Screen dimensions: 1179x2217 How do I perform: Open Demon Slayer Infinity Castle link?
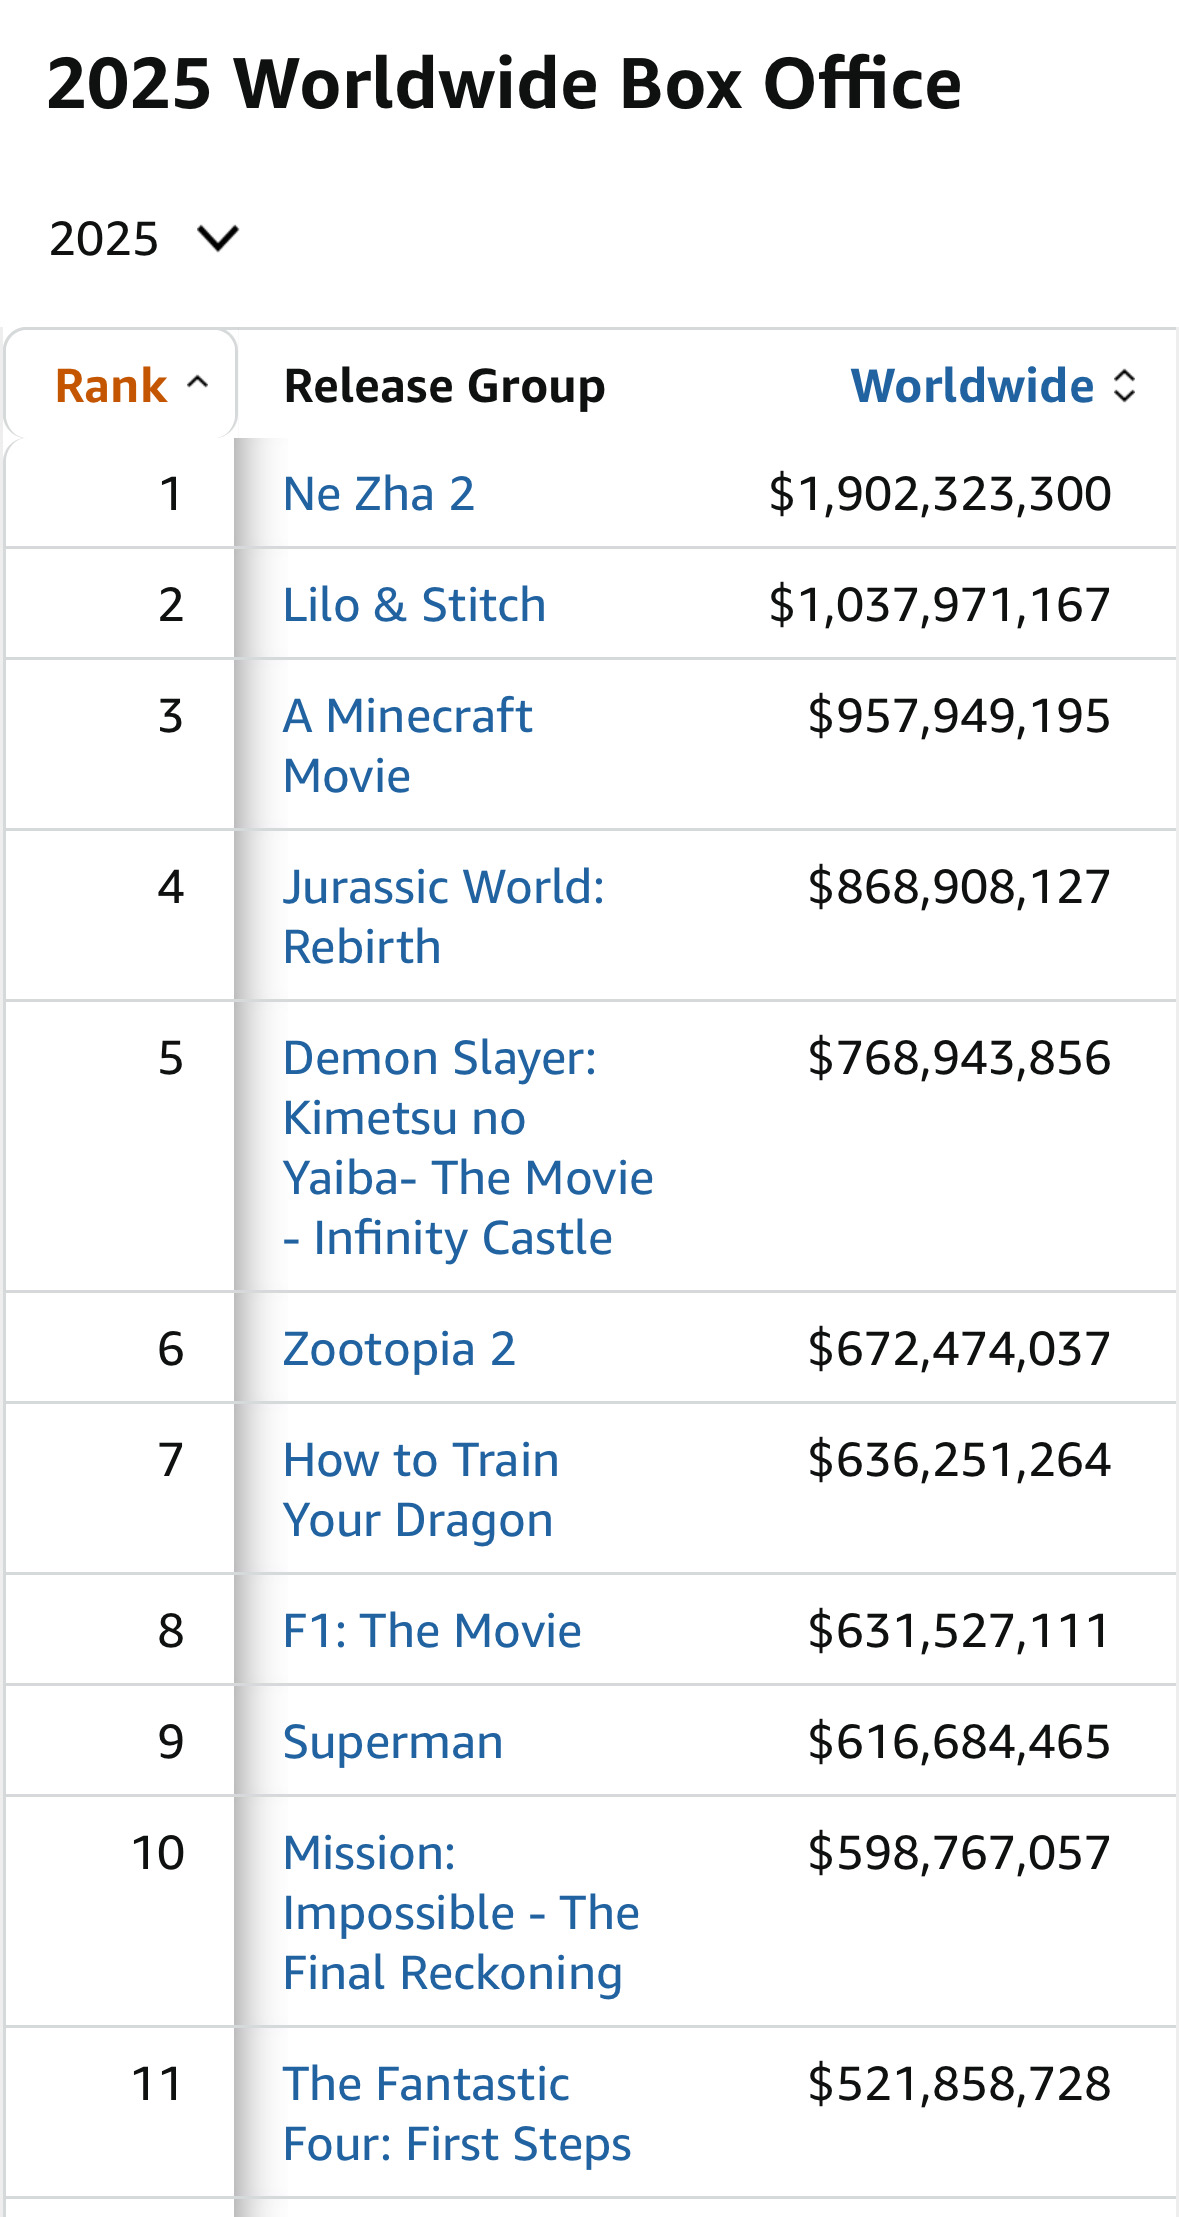pos(467,1147)
